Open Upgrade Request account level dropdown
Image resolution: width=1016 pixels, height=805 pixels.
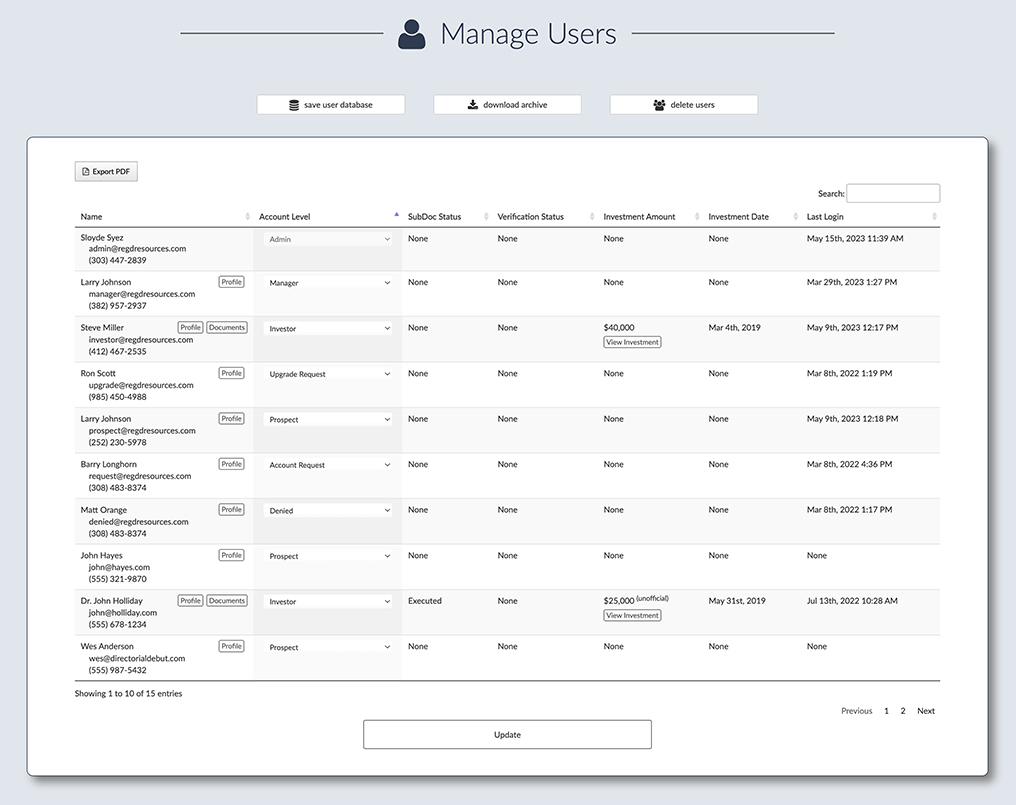(x=329, y=374)
